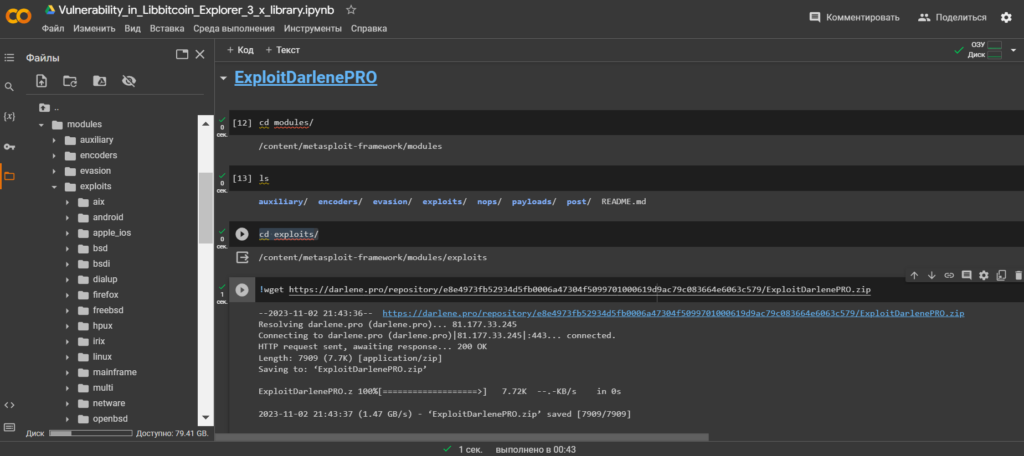Expand the aix folder
The width and height of the screenshot is (1024, 456).
coord(67,202)
